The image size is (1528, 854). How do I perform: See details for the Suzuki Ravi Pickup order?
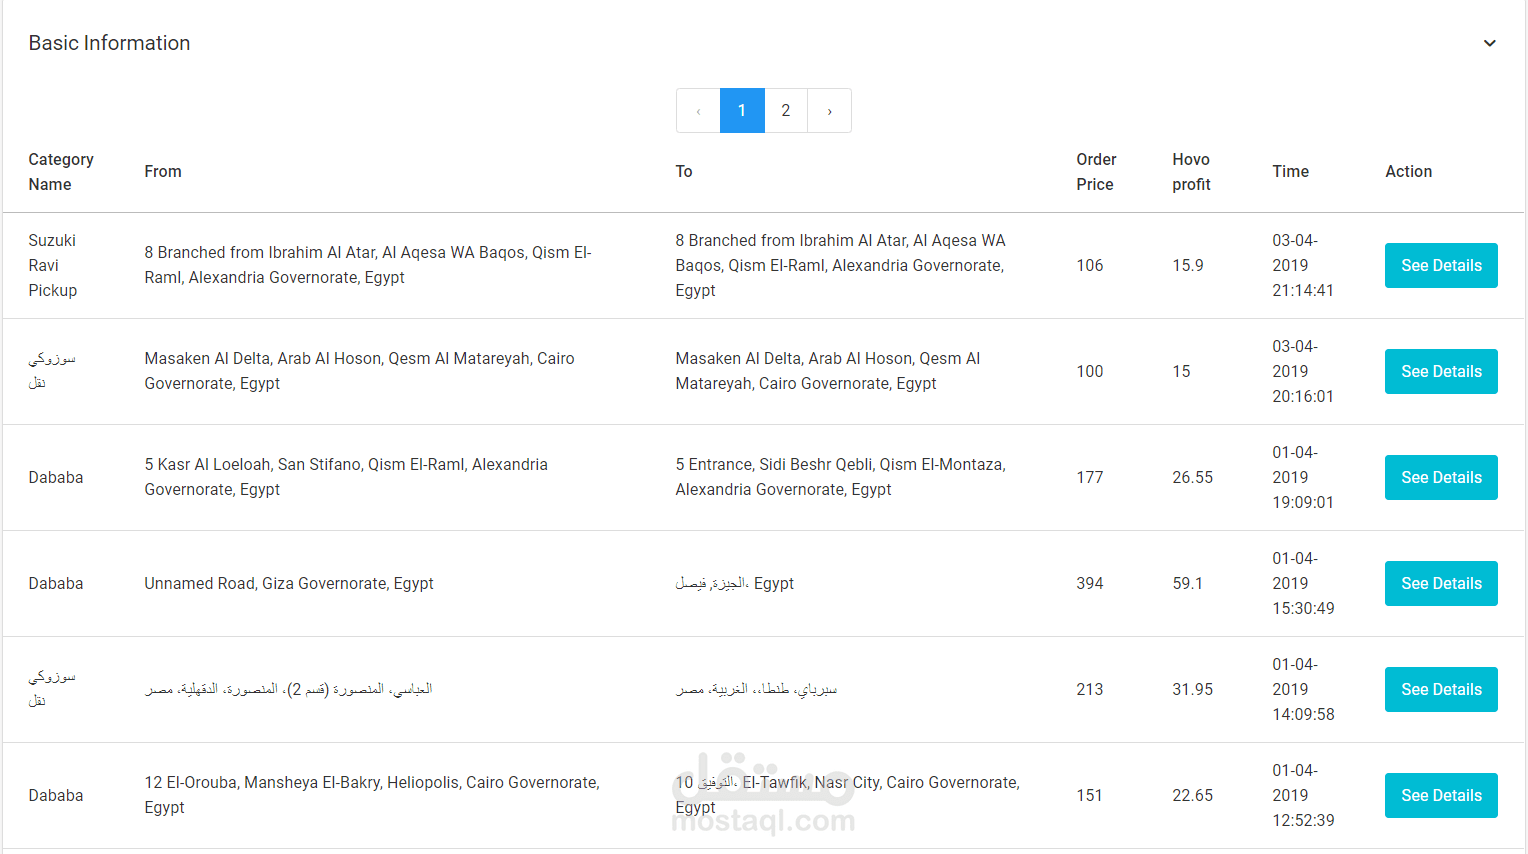[x=1440, y=266]
